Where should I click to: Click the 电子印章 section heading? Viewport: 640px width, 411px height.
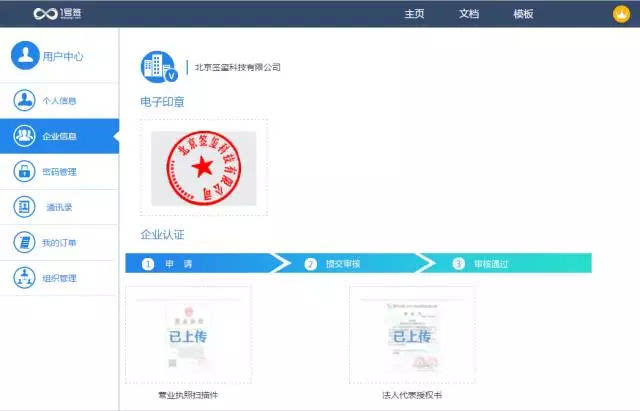coord(162,102)
